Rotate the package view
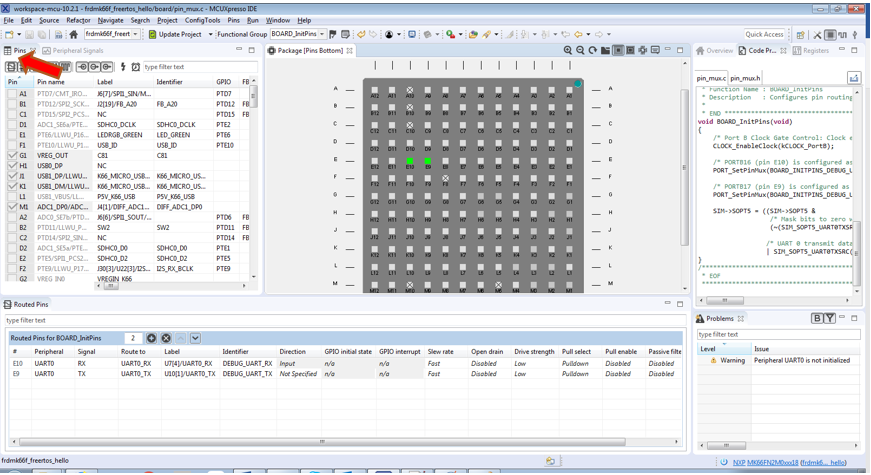 pyautogui.click(x=593, y=50)
